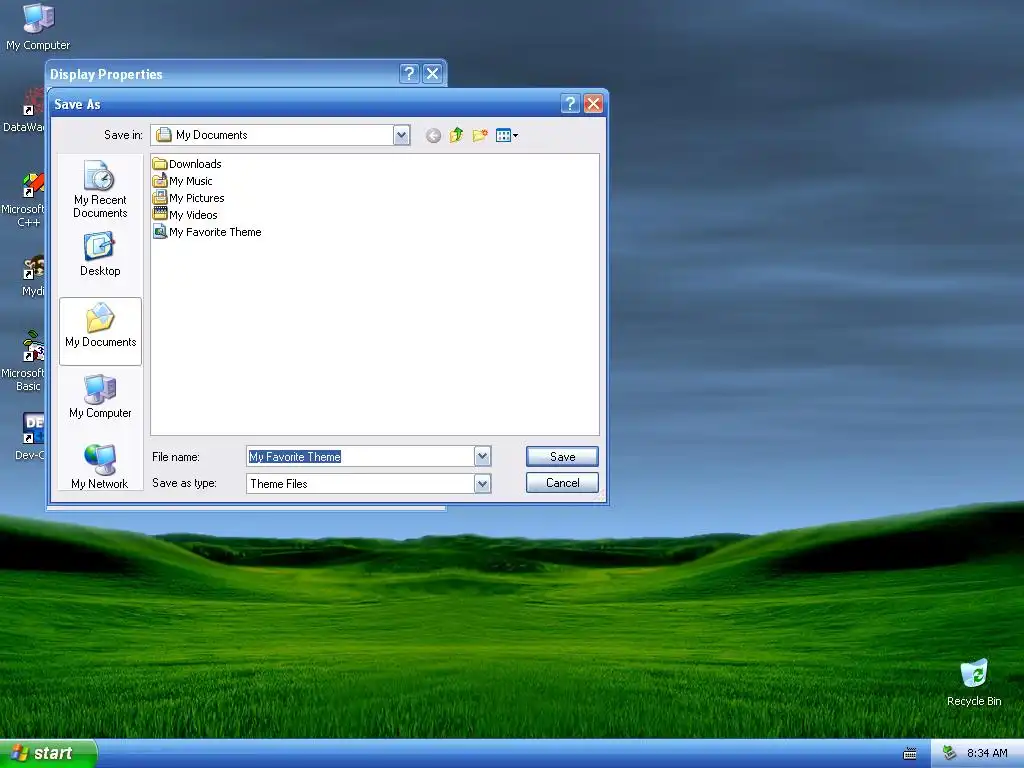1024x768 pixels.
Task: Expand the File name dropdown arrow
Action: [482, 456]
